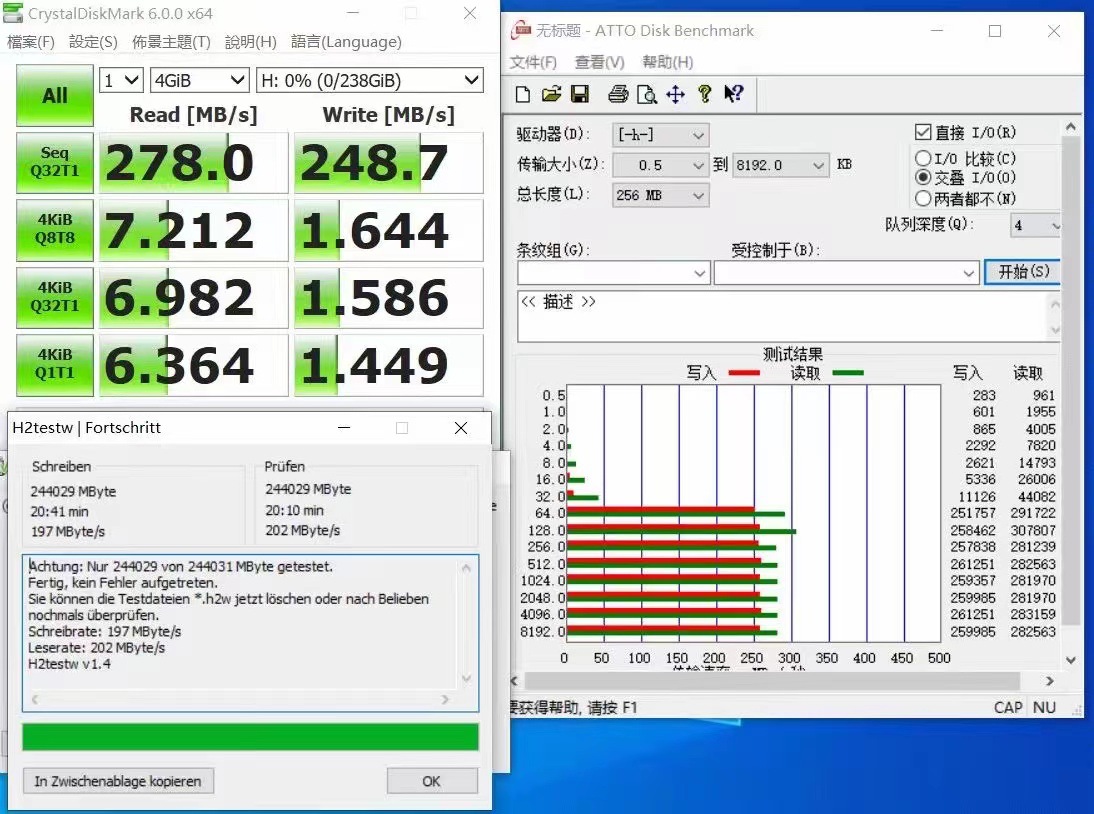
Task: Select the 两者都不(N) radio button
Action: click(x=923, y=198)
